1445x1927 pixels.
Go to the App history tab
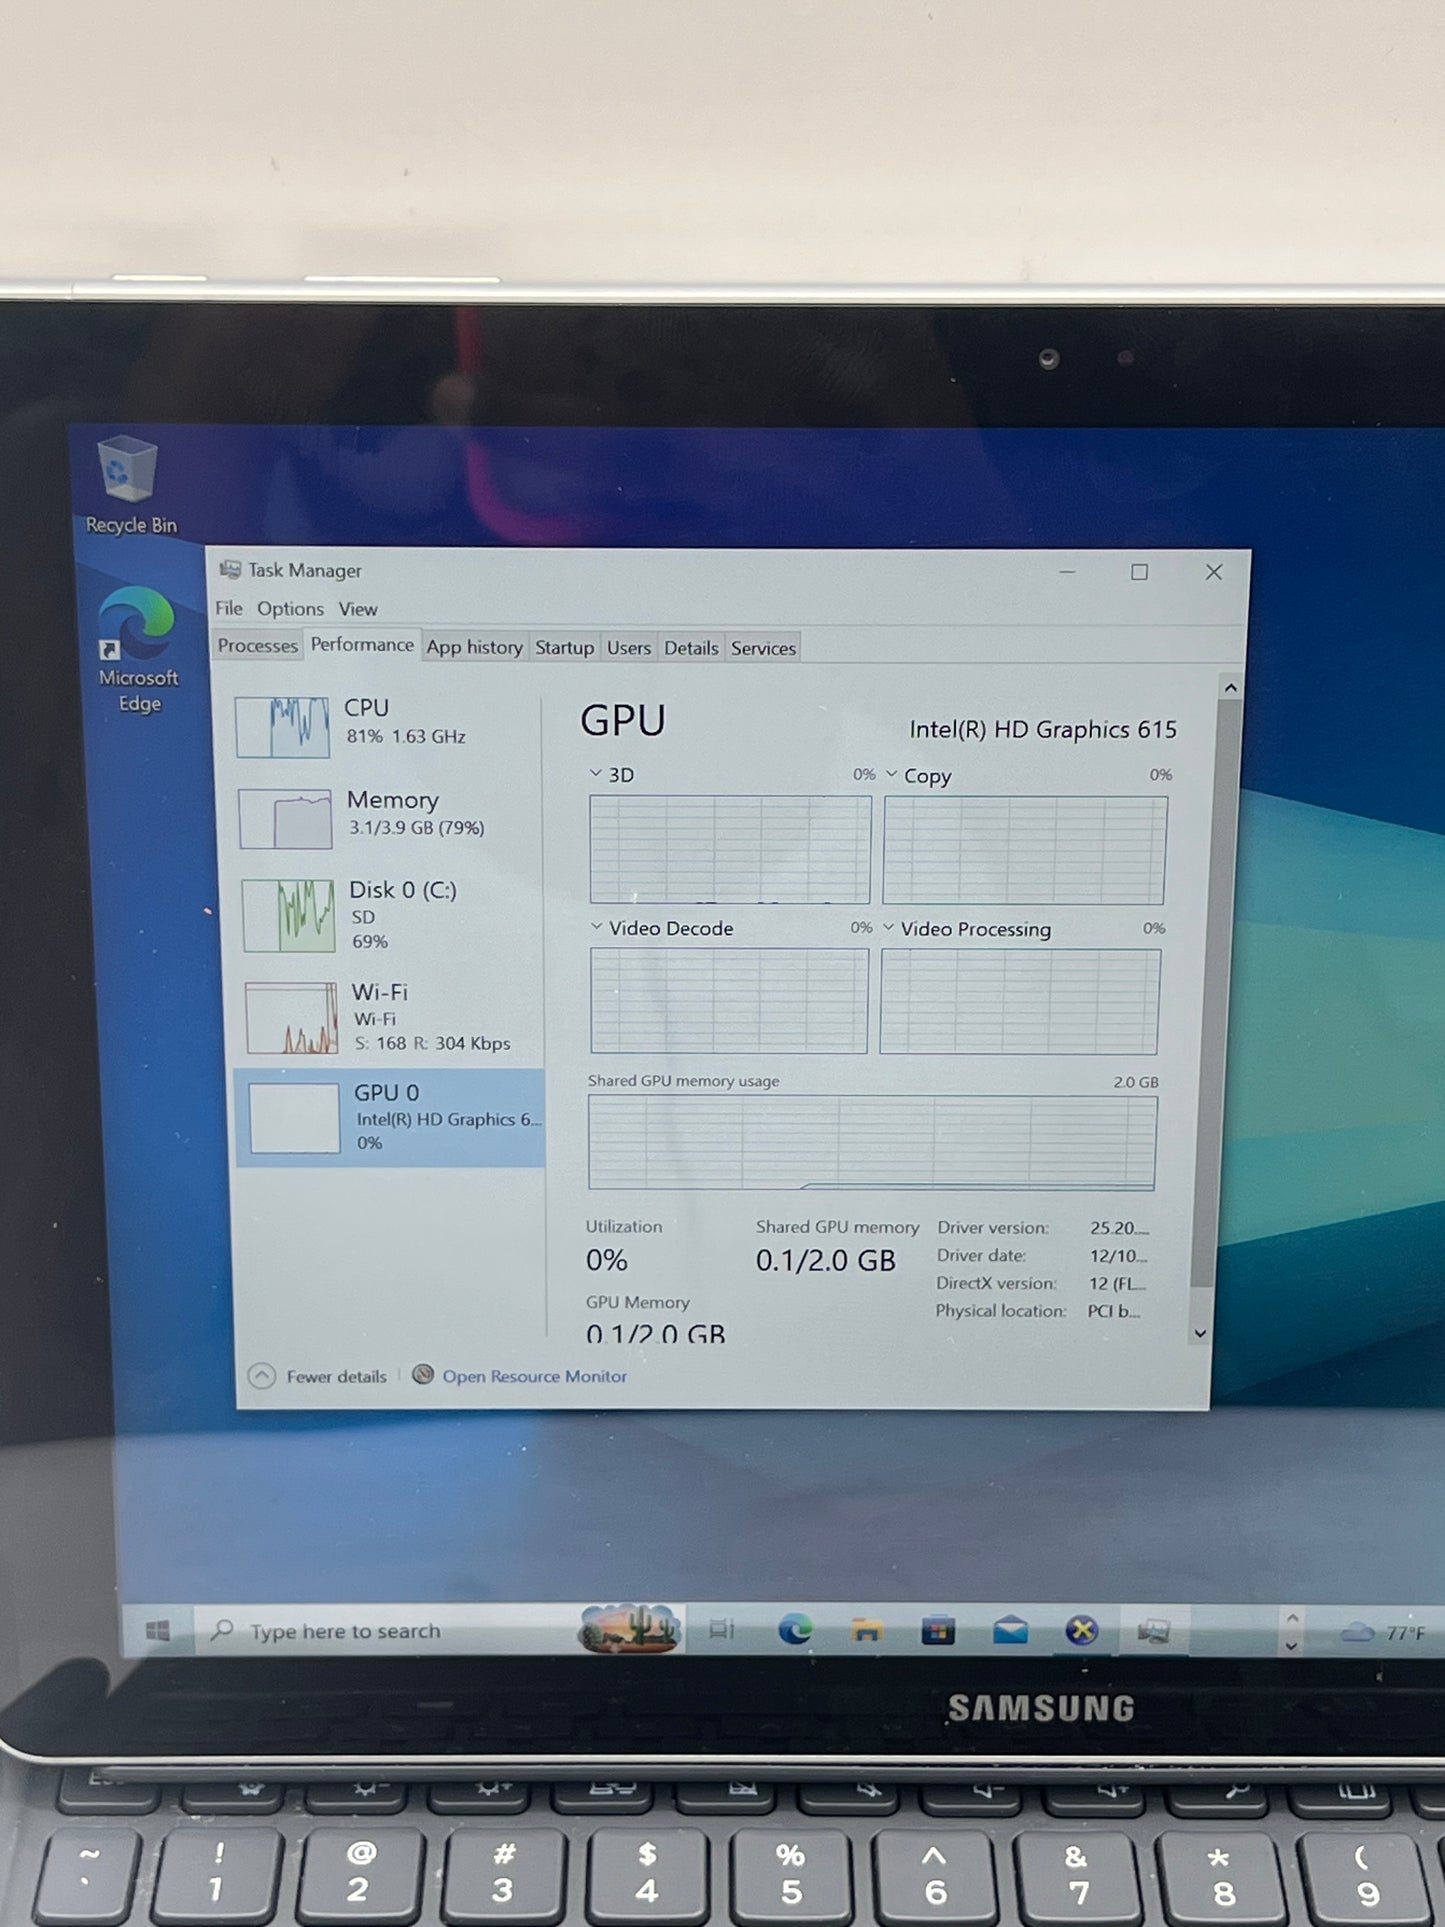(474, 647)
